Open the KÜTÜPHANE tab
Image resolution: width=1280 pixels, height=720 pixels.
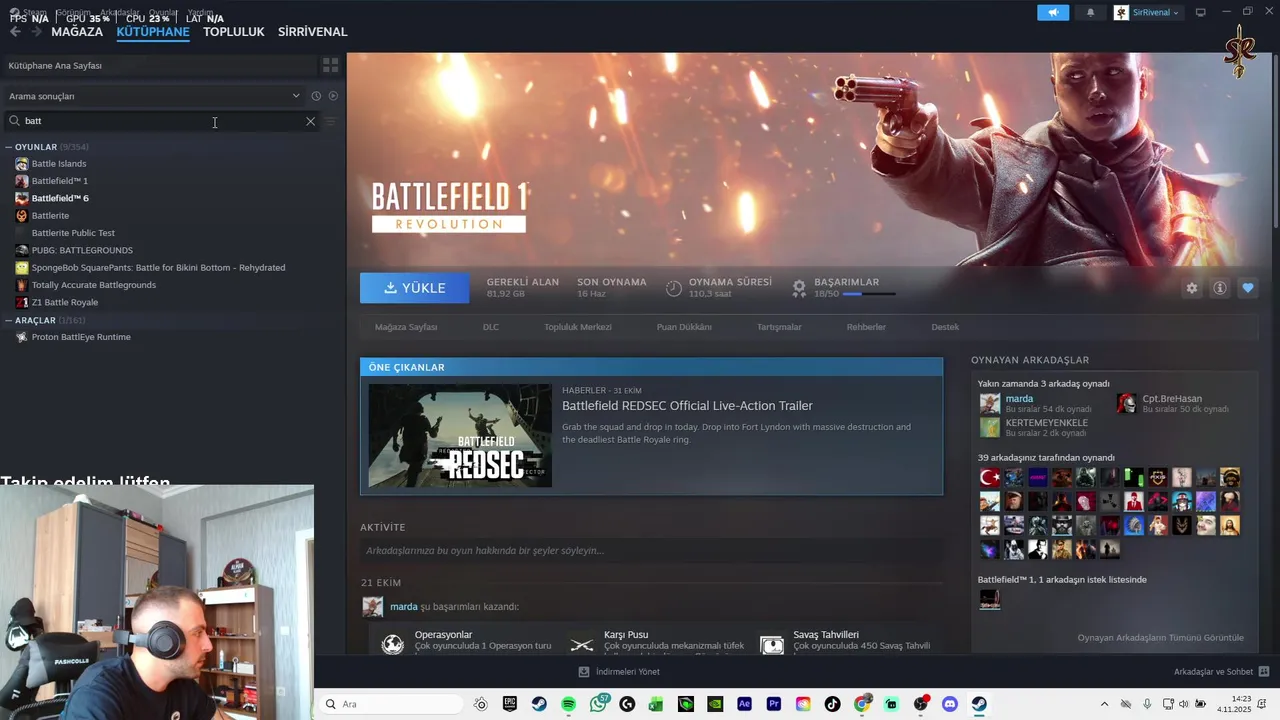pyautogui.click(x=153, y=32)
